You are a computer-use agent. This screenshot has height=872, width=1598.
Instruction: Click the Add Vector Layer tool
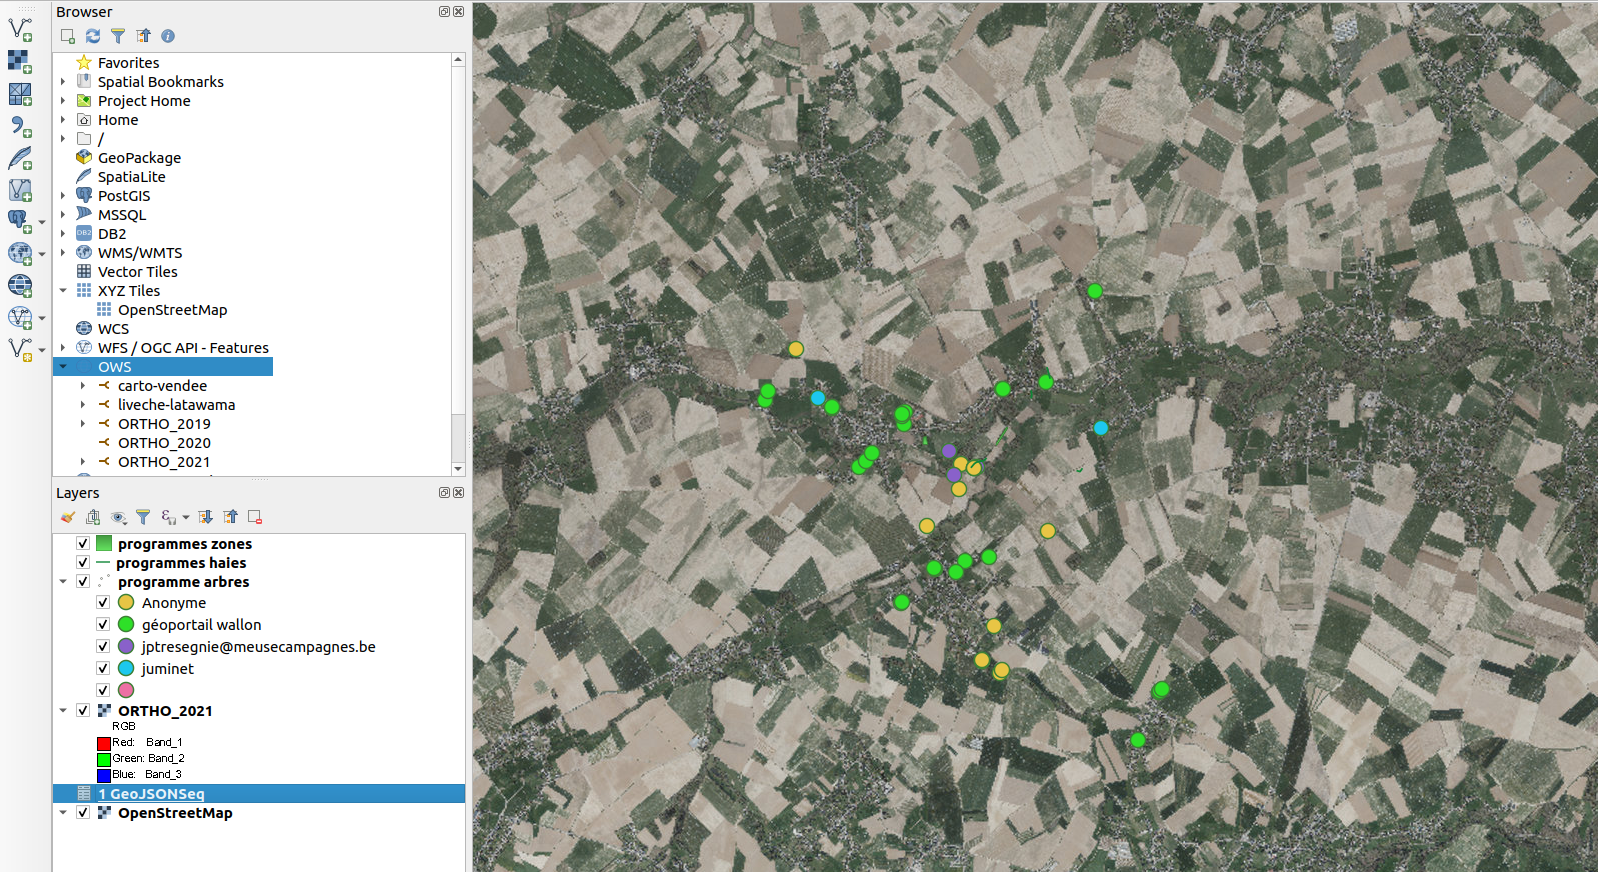coord(20,29)
